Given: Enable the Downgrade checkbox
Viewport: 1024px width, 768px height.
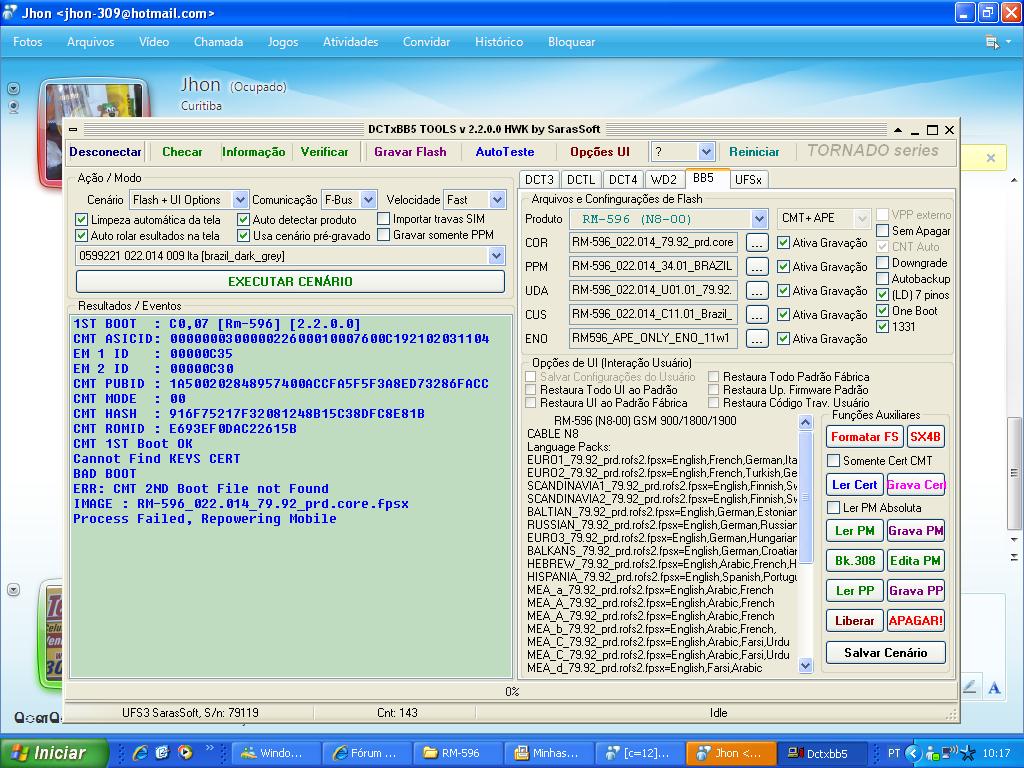Looking at the screenshot, I should pos(882,263).
